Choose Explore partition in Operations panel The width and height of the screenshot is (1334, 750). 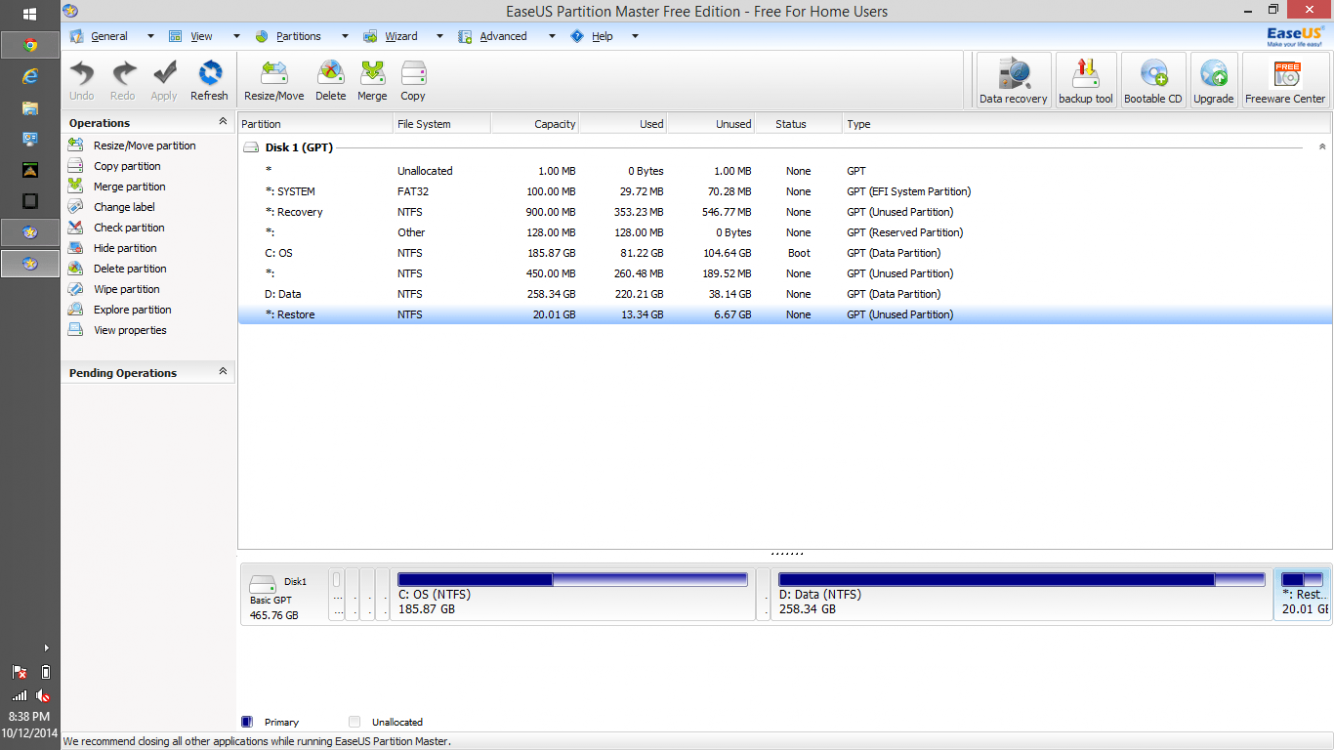[x=120, y=309]
